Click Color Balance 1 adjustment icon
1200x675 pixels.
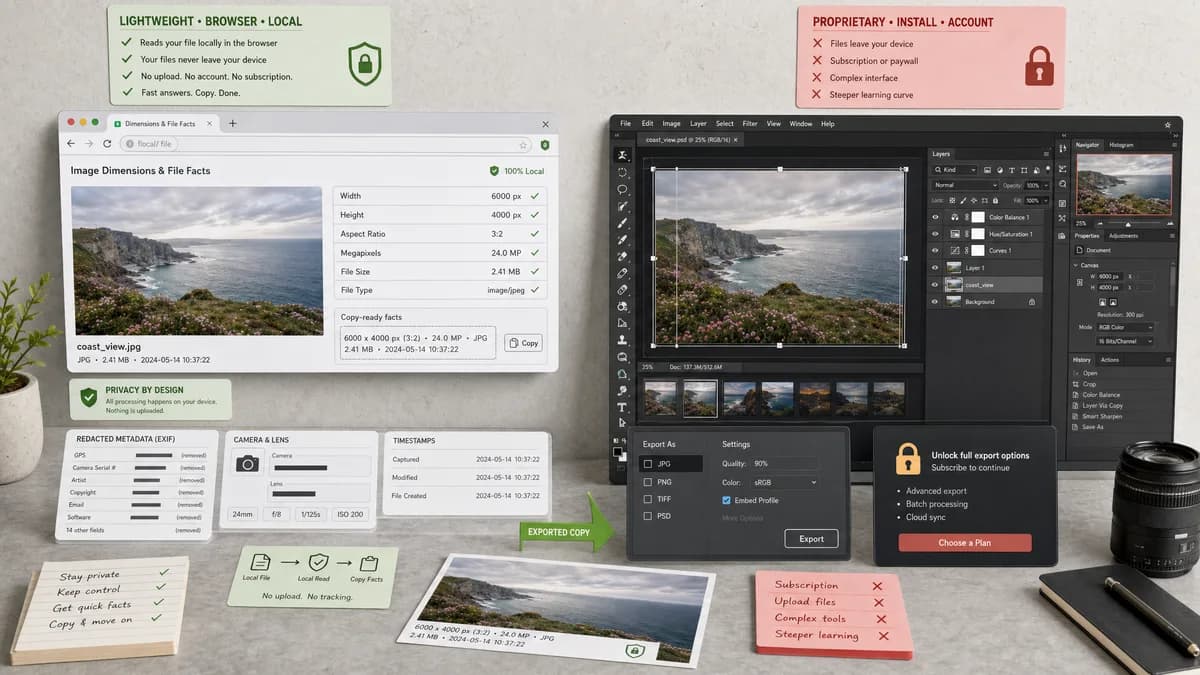[x=954, y=217]
